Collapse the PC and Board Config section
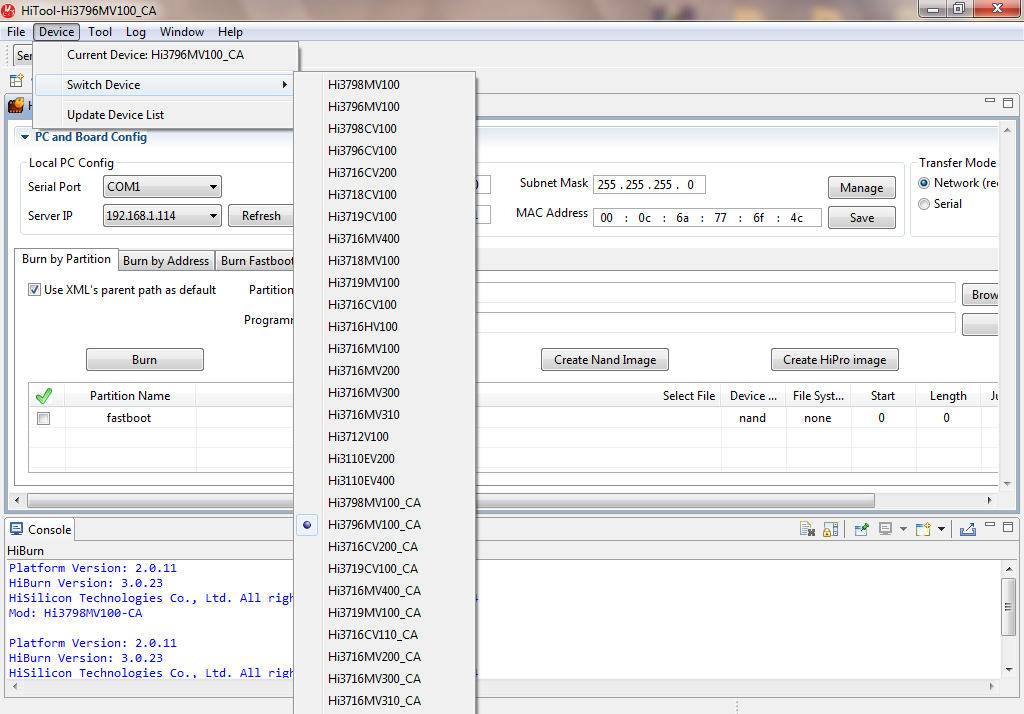The width and height of the screenshot is (1024, 714). [x=25, y=137]
